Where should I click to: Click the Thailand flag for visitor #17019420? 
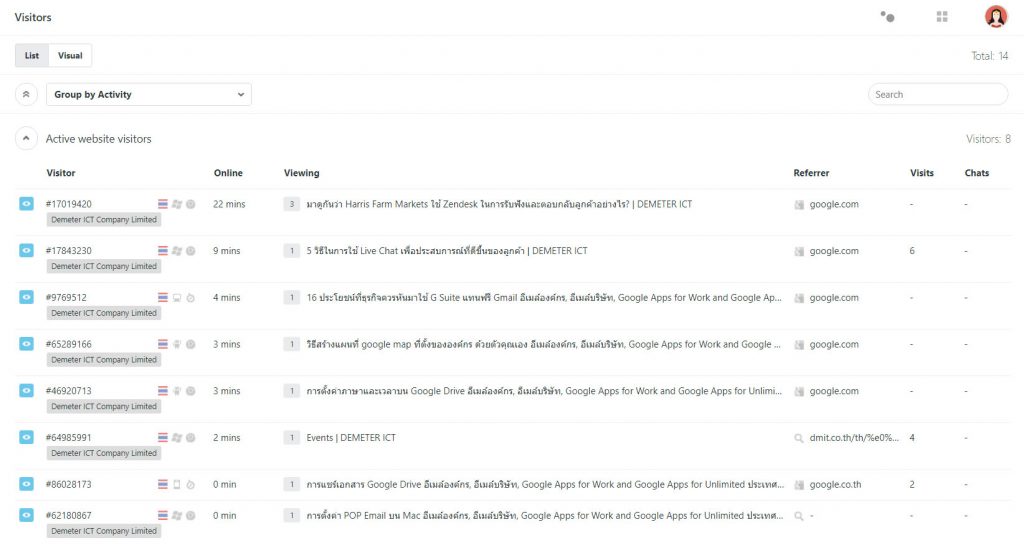point(163,204)
